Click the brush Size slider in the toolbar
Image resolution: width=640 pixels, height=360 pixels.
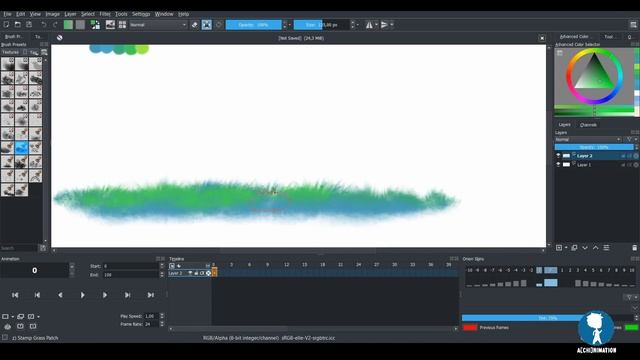[322, 25]
